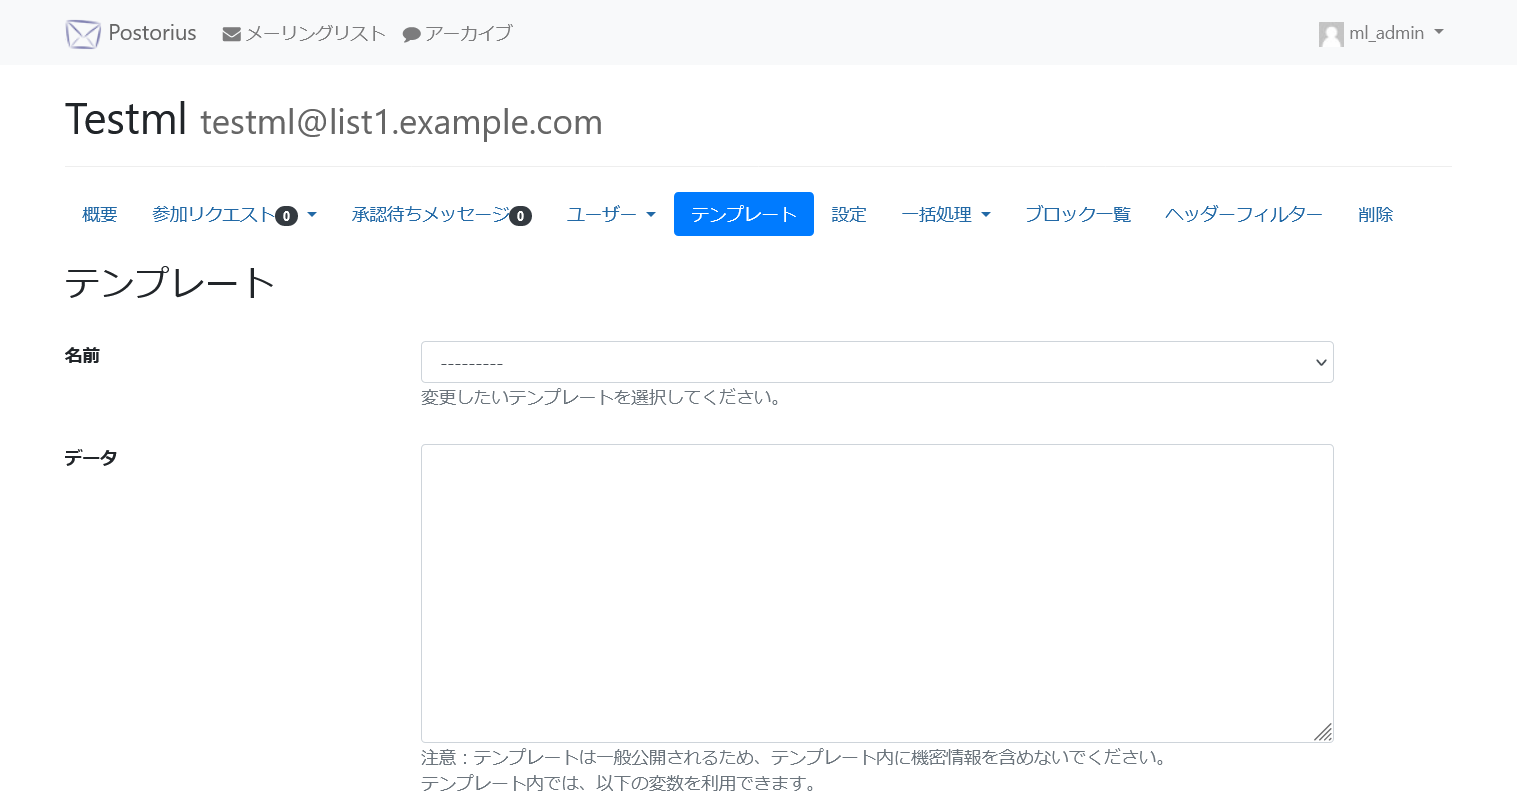Open the メーリングリスト navigation link

point(304,33)
